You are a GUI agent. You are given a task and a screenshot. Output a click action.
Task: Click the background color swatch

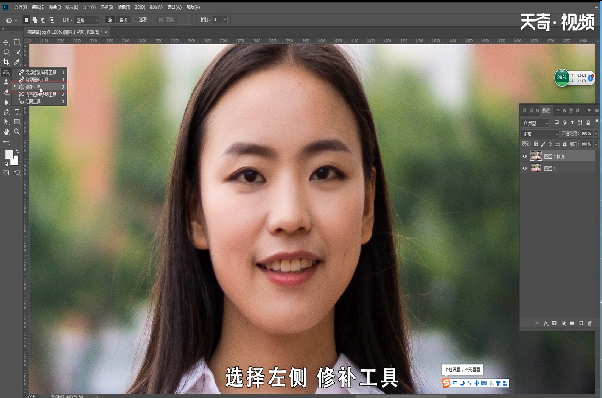[x=15, y=161]
